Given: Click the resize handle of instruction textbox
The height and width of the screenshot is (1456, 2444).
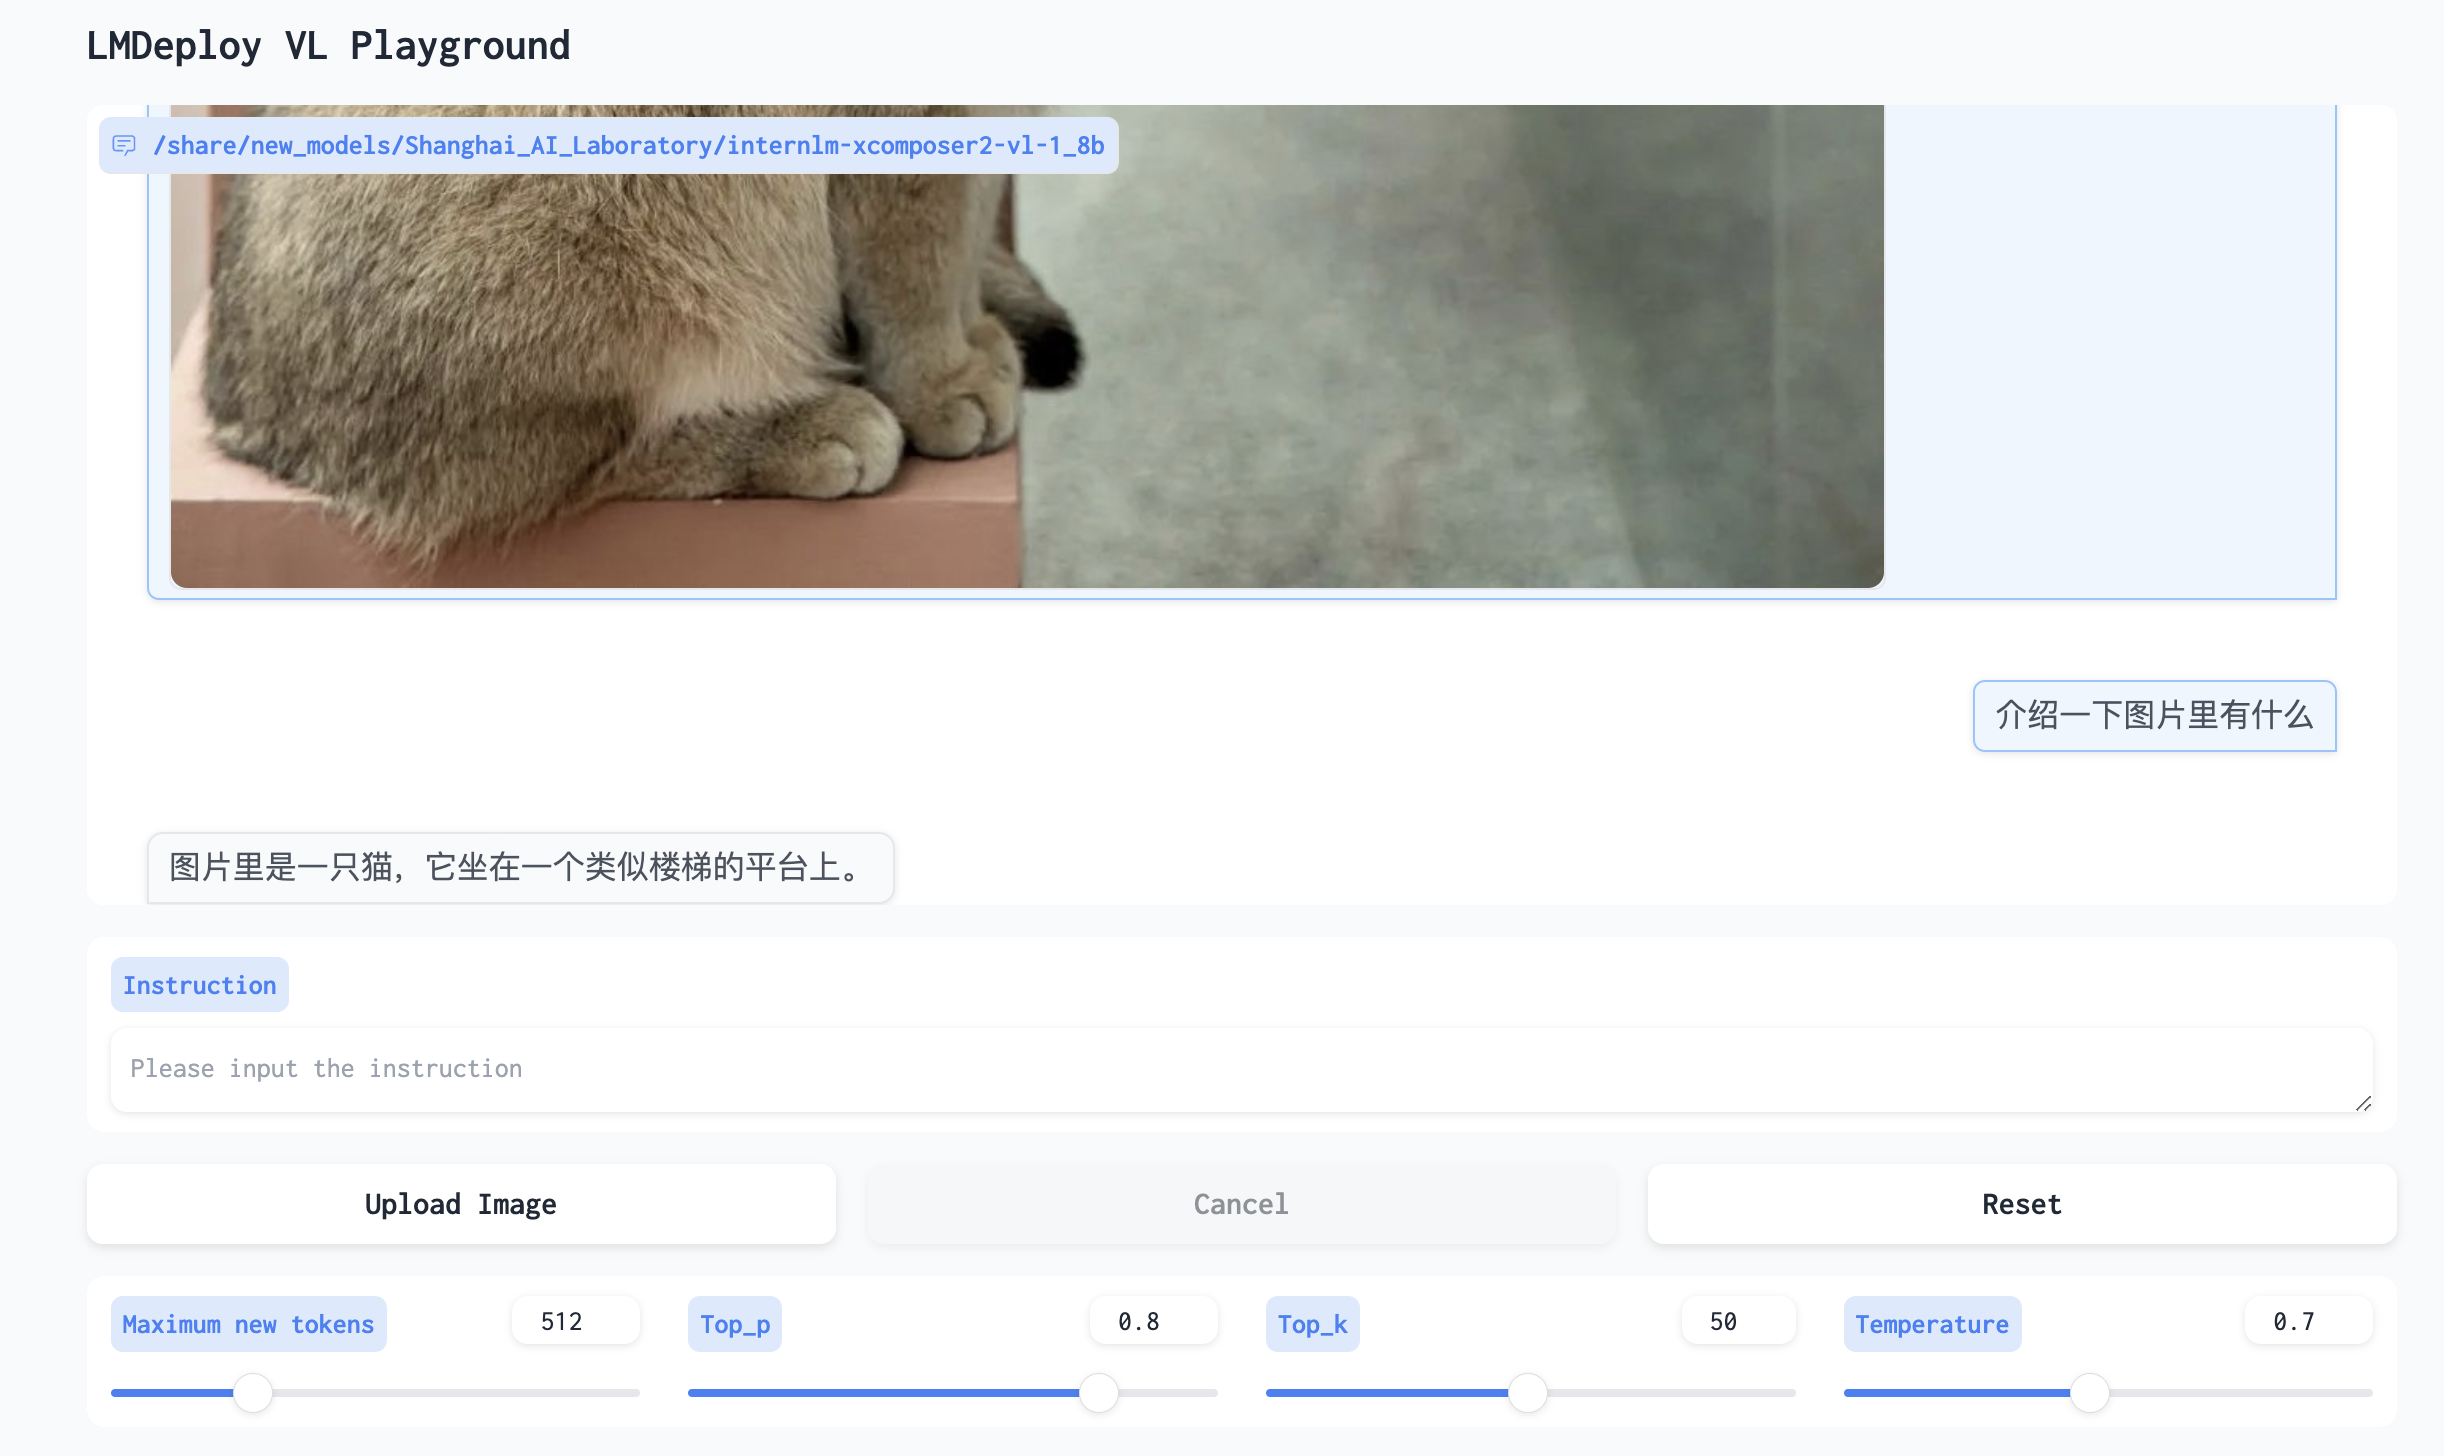Looking at the screenshot, I should tap(2363, 1103).
